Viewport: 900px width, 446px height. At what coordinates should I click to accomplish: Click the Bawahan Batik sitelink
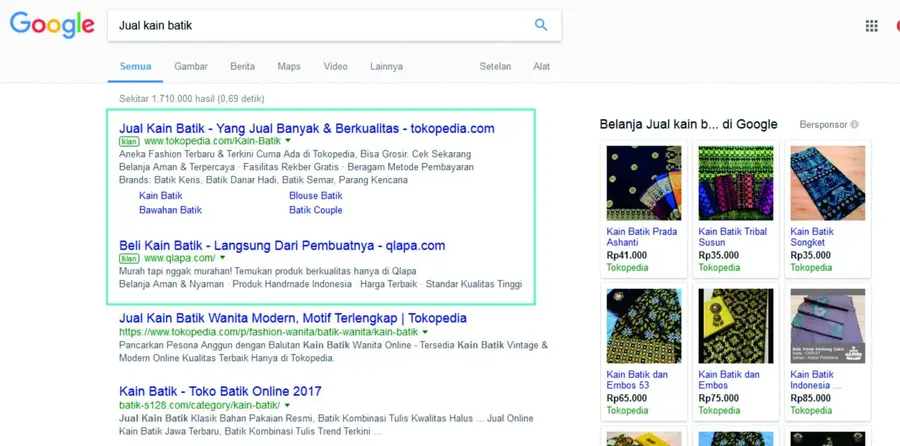(x=170, y=210)
